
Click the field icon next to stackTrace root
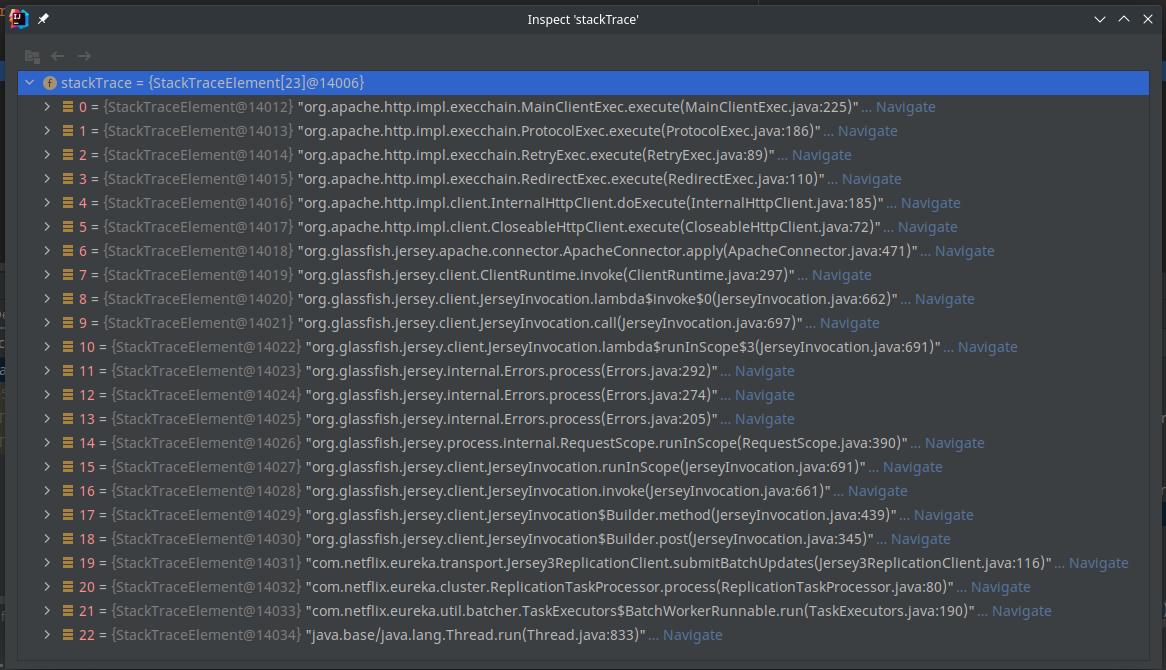(50, 82)
